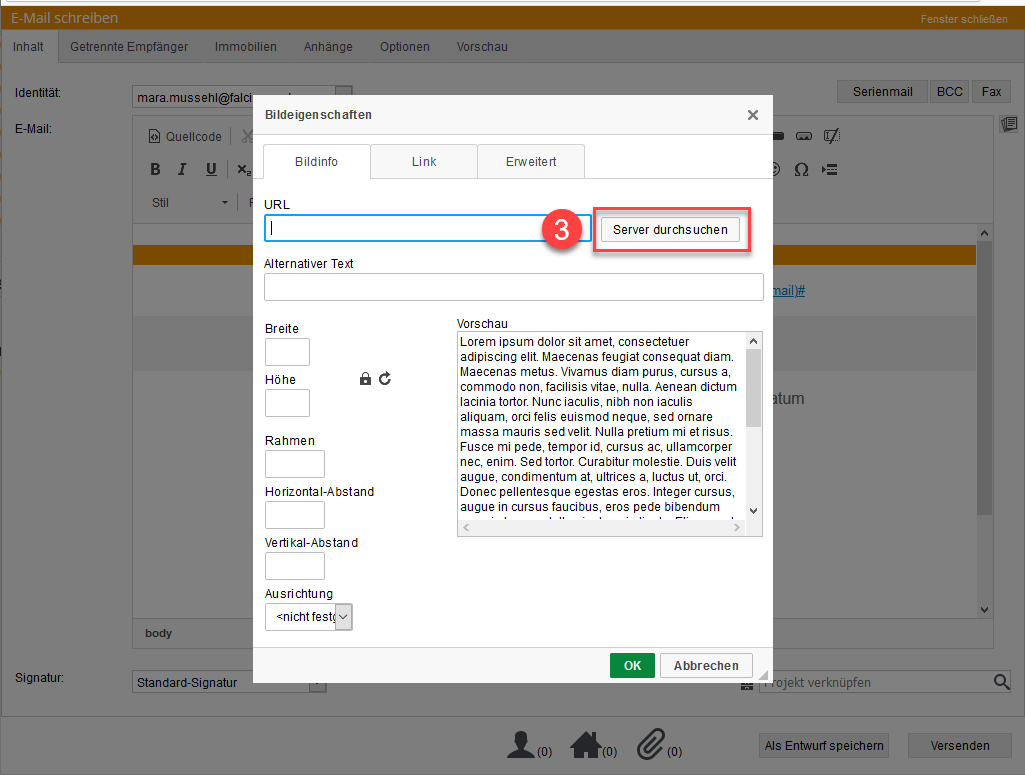Switch to the Link tab
The image size is (1025, 775).
424,161
